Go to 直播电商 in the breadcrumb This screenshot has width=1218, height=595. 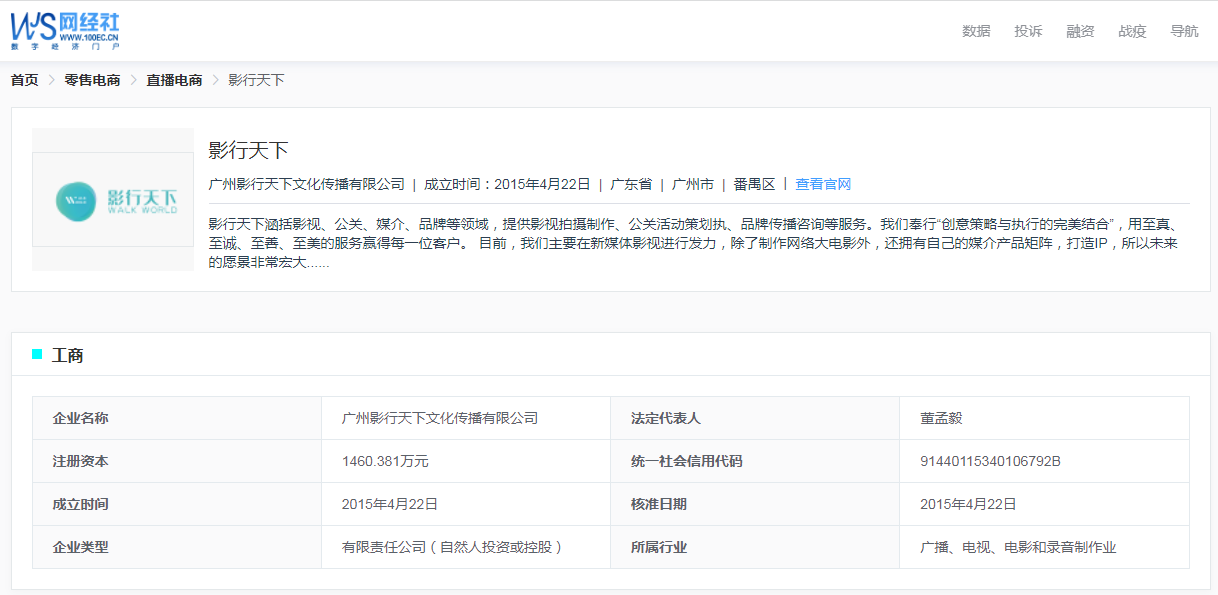pos(174,80)
